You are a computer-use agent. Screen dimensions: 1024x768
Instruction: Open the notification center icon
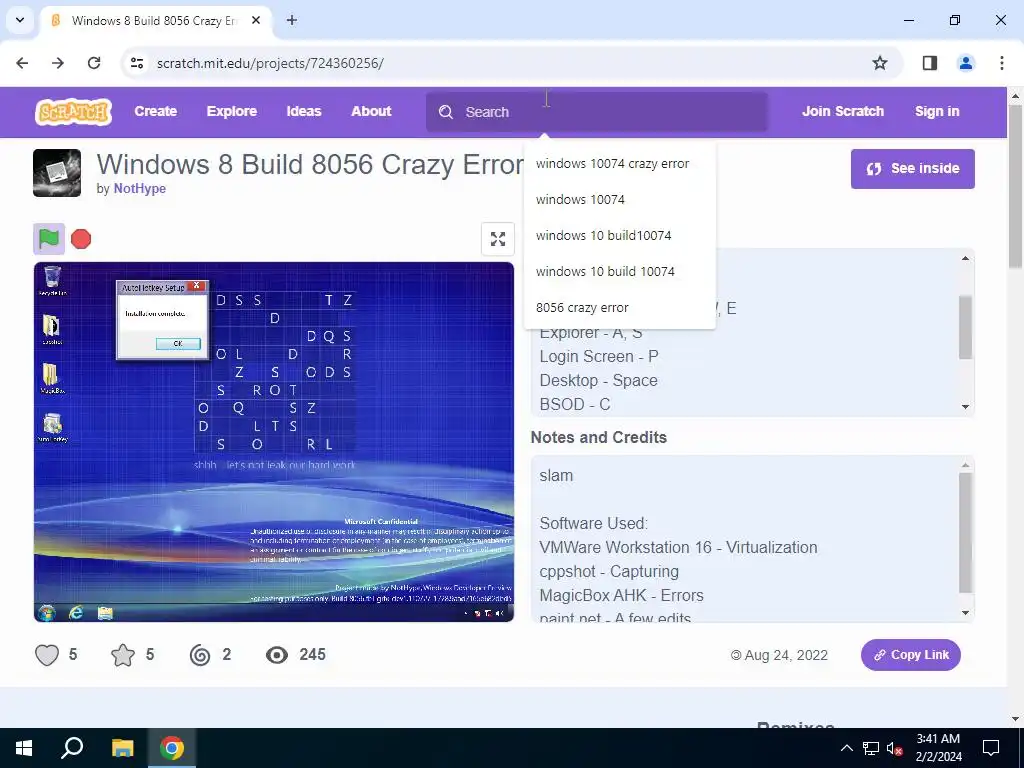coord(991,748)
